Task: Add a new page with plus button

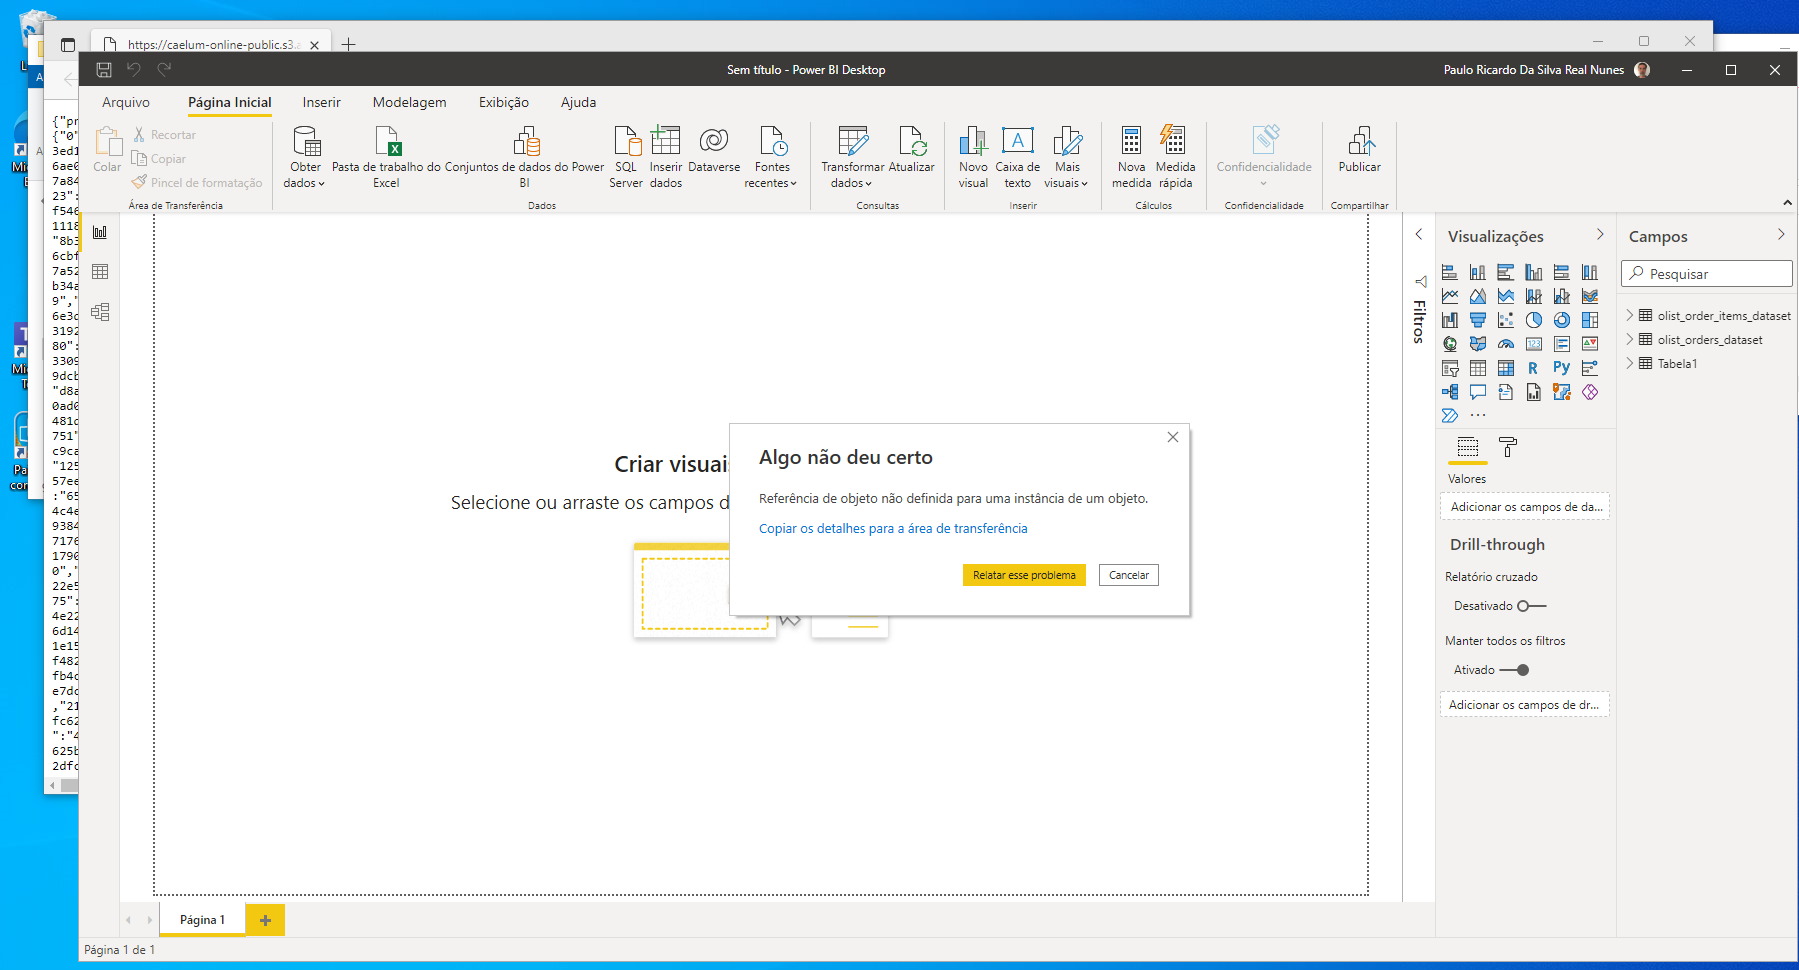Action: pos(265,920)
